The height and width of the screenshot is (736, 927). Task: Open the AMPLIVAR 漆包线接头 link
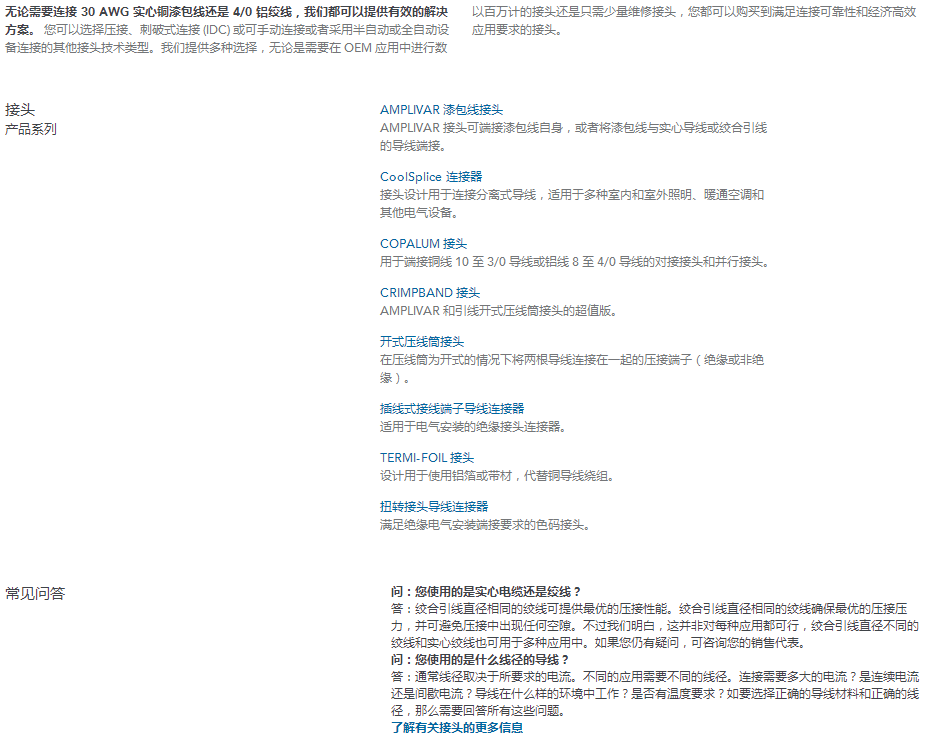[441, 110]
